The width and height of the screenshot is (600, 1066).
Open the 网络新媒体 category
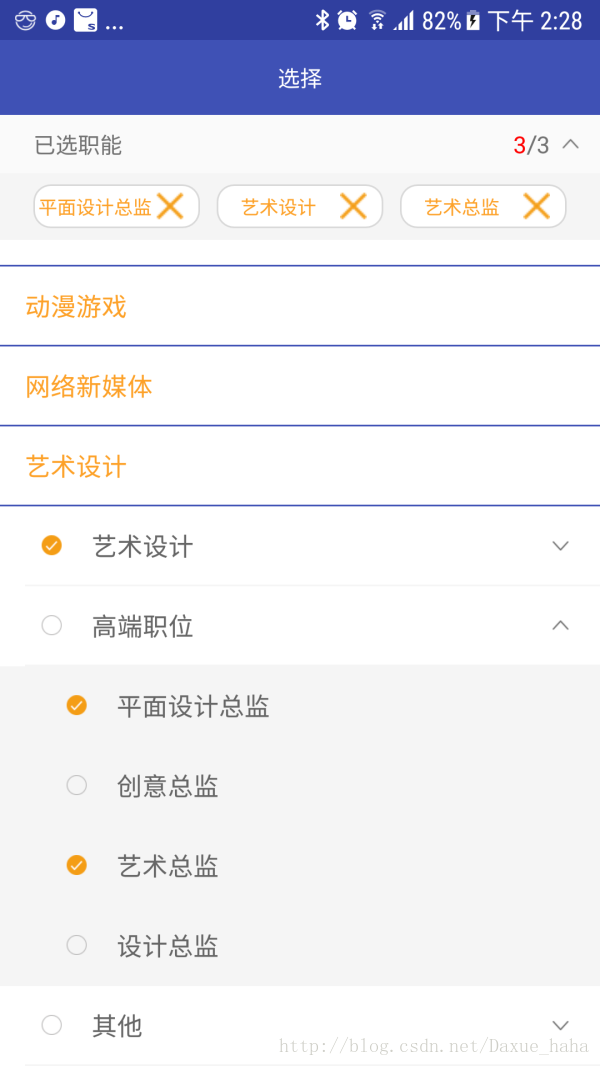pyautogui.click(x=88, y=387)
